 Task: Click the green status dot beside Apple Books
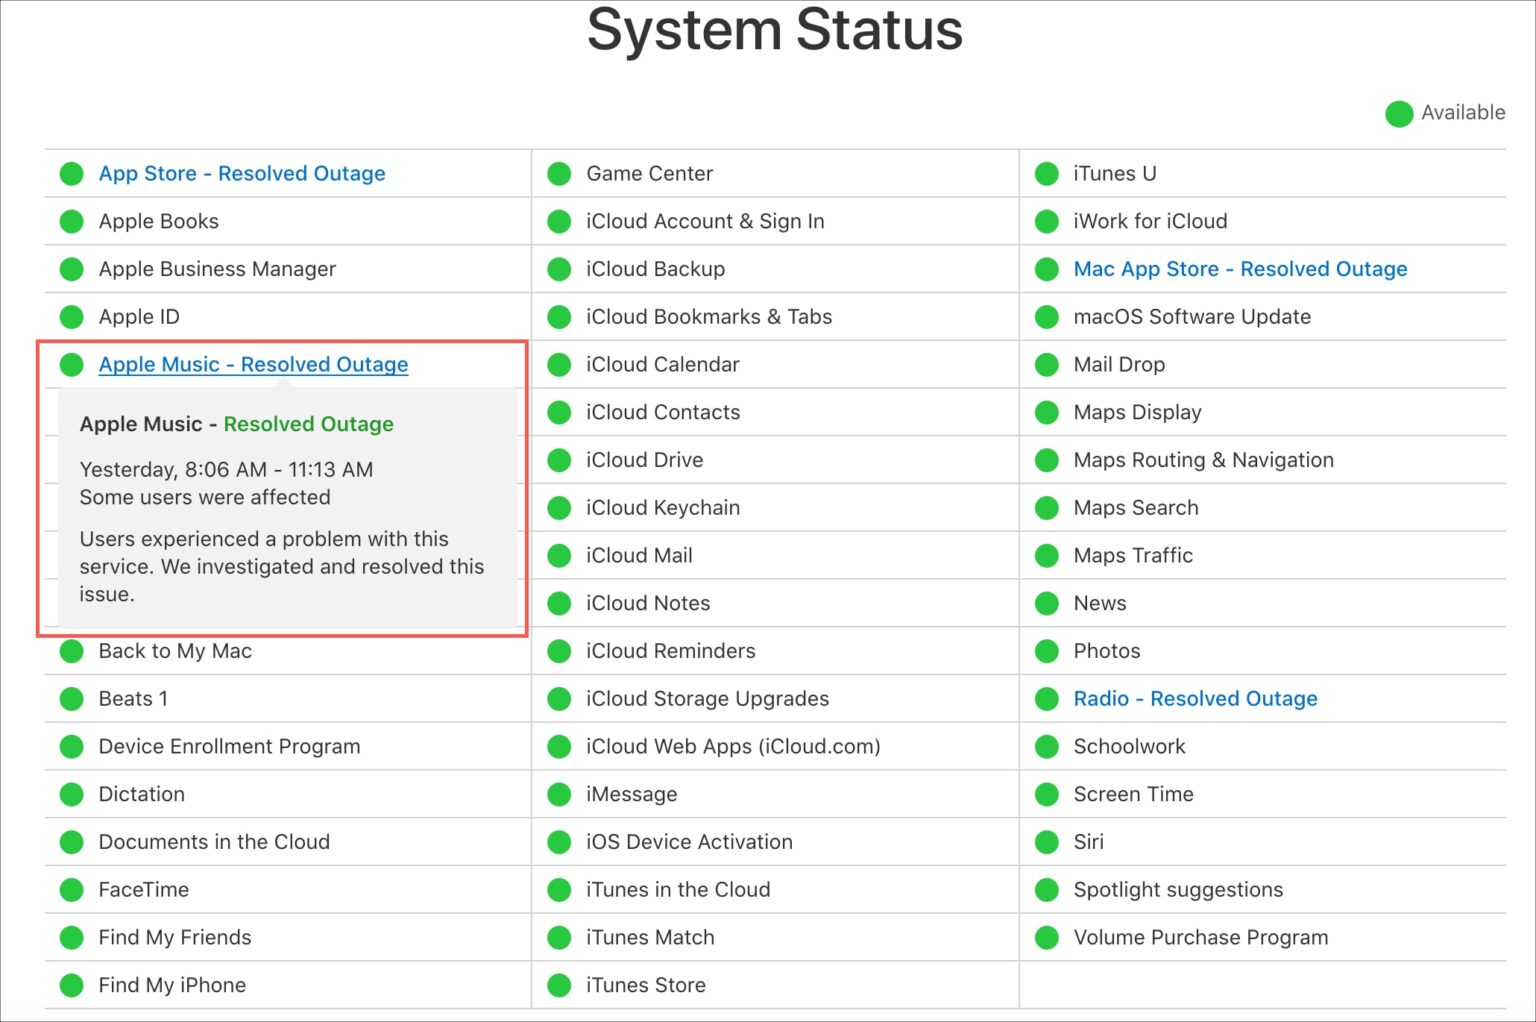tap(71, 221)
